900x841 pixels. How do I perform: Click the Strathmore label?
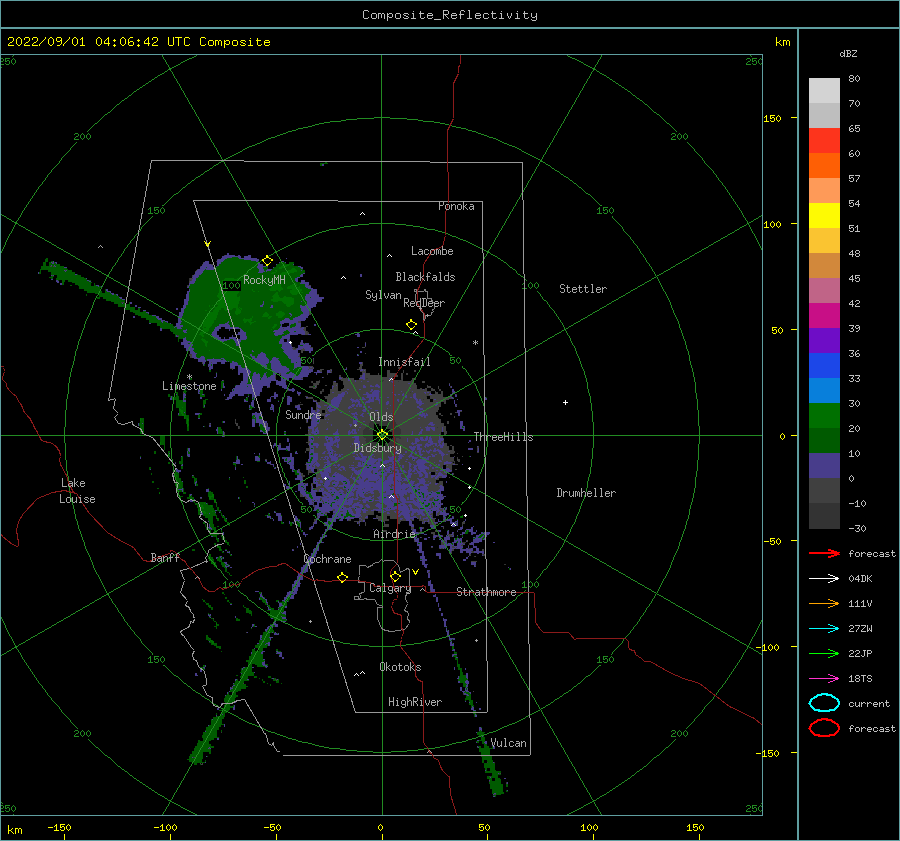point(486,592)
